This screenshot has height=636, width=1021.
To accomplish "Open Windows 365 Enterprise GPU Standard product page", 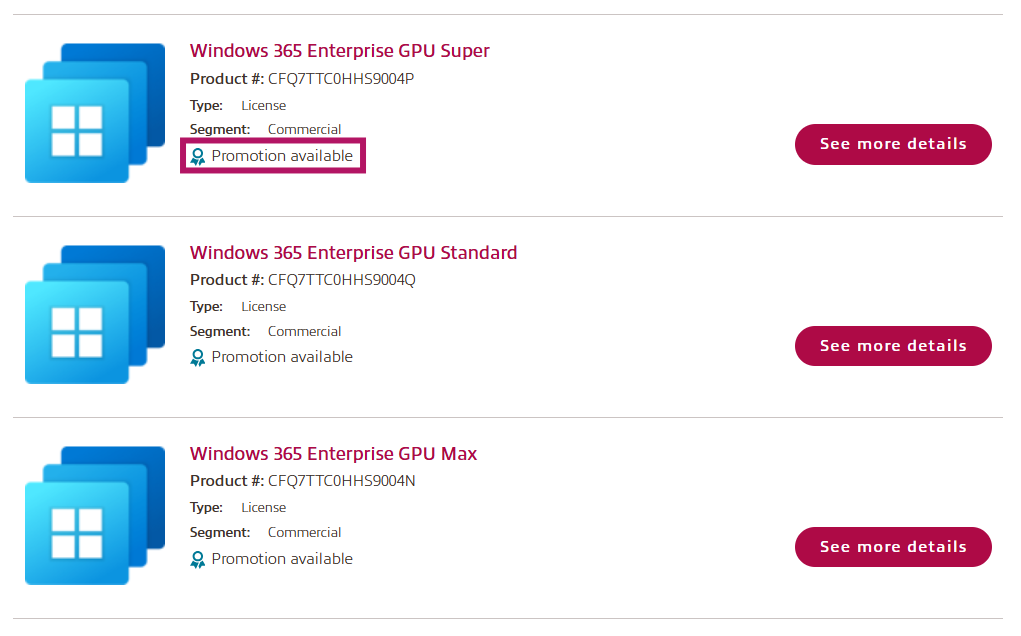I will [x=353, y=252].
